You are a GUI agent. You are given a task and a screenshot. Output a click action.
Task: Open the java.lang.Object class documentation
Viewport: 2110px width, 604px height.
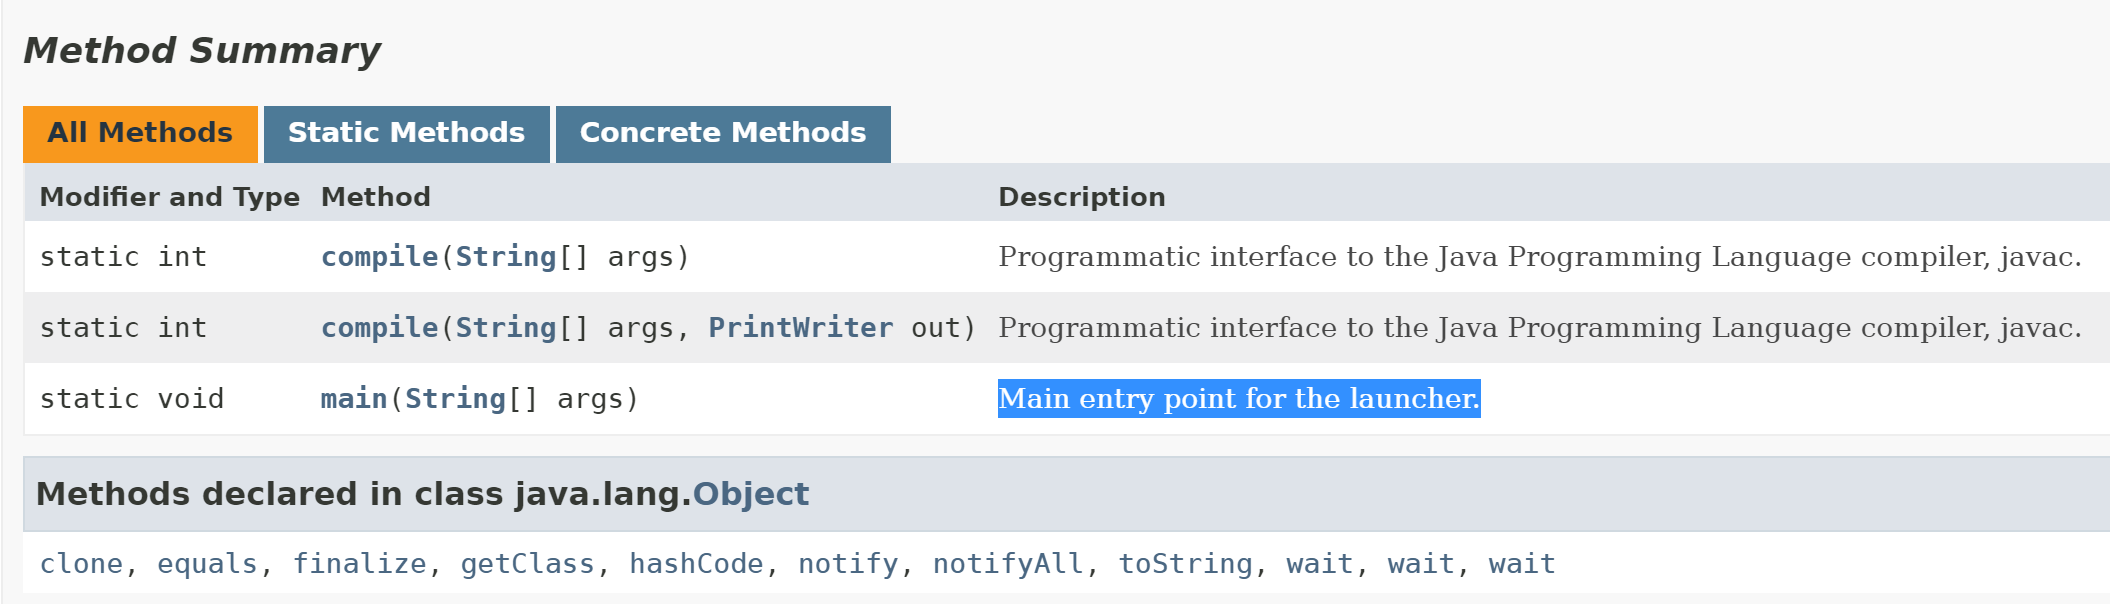click(752, 493)
